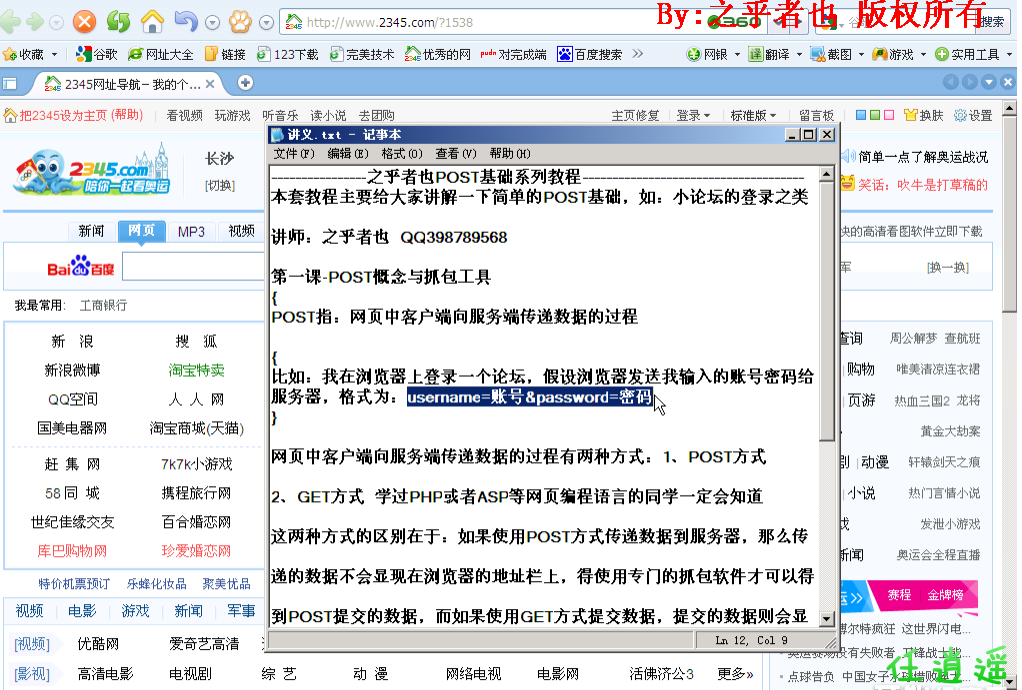Open the 链接 bookmark folder
This screenshot has width=1022, height=690.
pyautogui.click(x=226, y=55)
